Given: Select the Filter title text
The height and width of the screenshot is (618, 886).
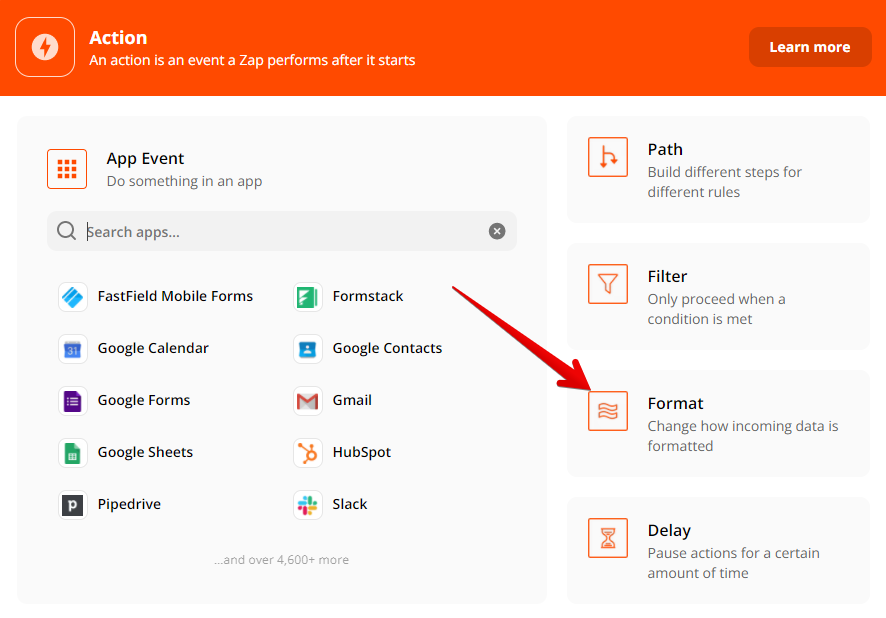Looking at the screenshot, I should coord(667,276).
